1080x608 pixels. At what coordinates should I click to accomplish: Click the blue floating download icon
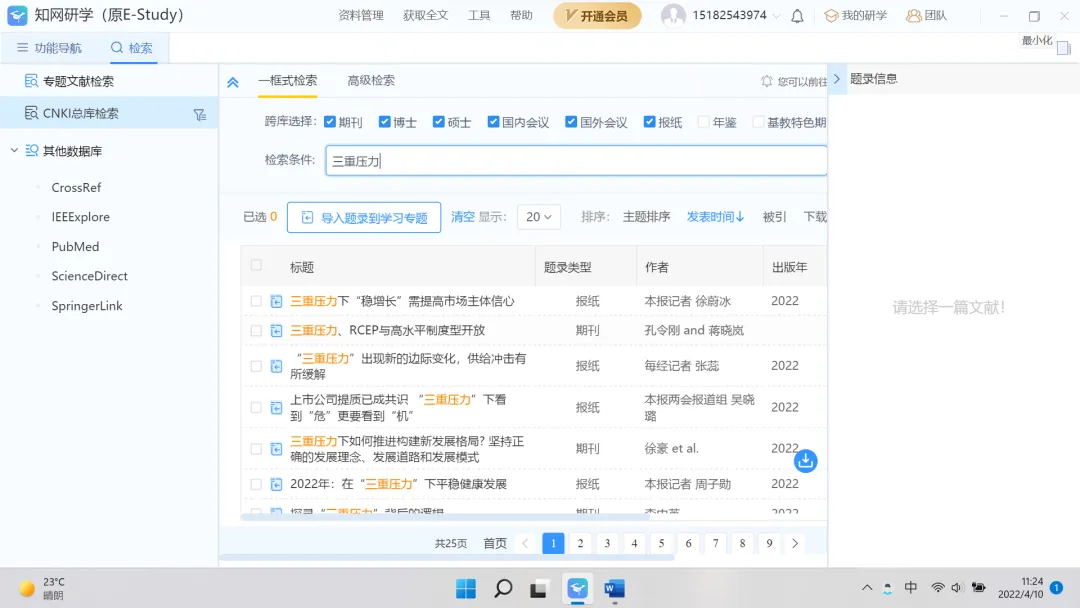(805, 460)
